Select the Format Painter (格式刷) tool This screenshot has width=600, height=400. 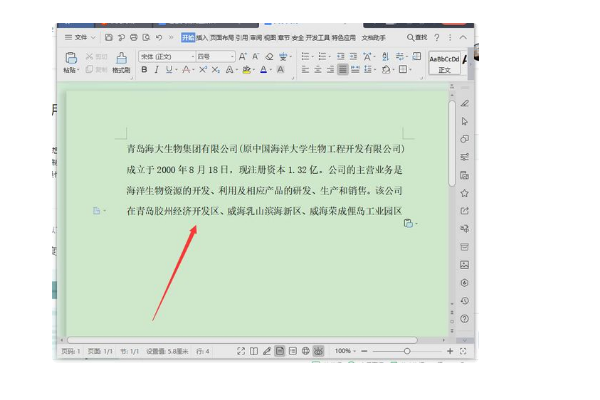(121, 62)
